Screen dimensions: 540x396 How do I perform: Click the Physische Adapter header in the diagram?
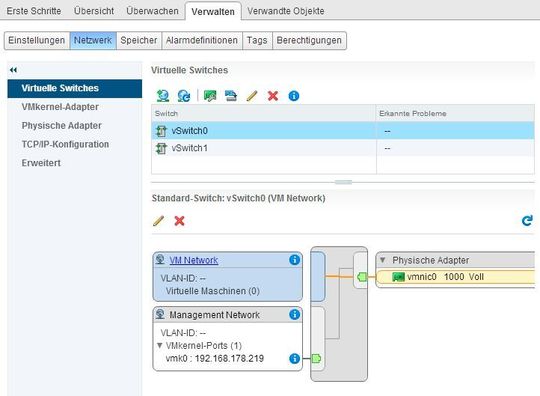pyautogui.click(x=456, y=260)
